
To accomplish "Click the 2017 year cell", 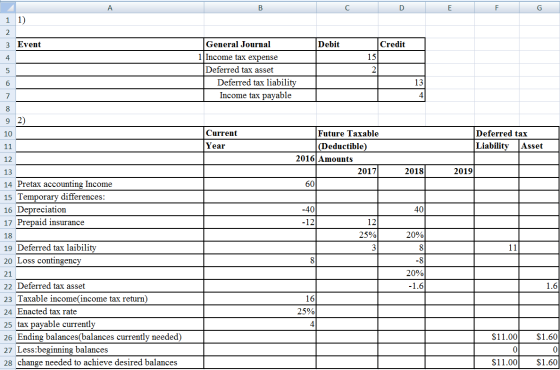I will [x=347, y=171].
